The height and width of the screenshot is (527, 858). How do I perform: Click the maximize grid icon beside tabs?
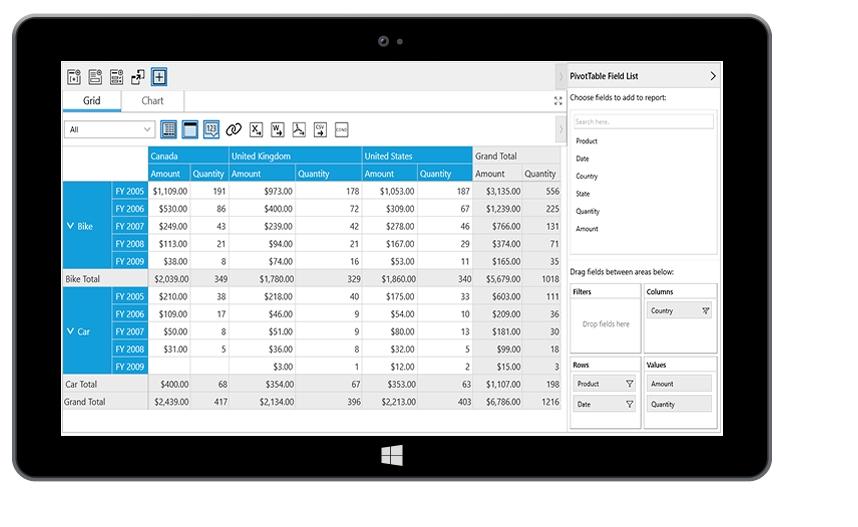click(x=558, y=101)
